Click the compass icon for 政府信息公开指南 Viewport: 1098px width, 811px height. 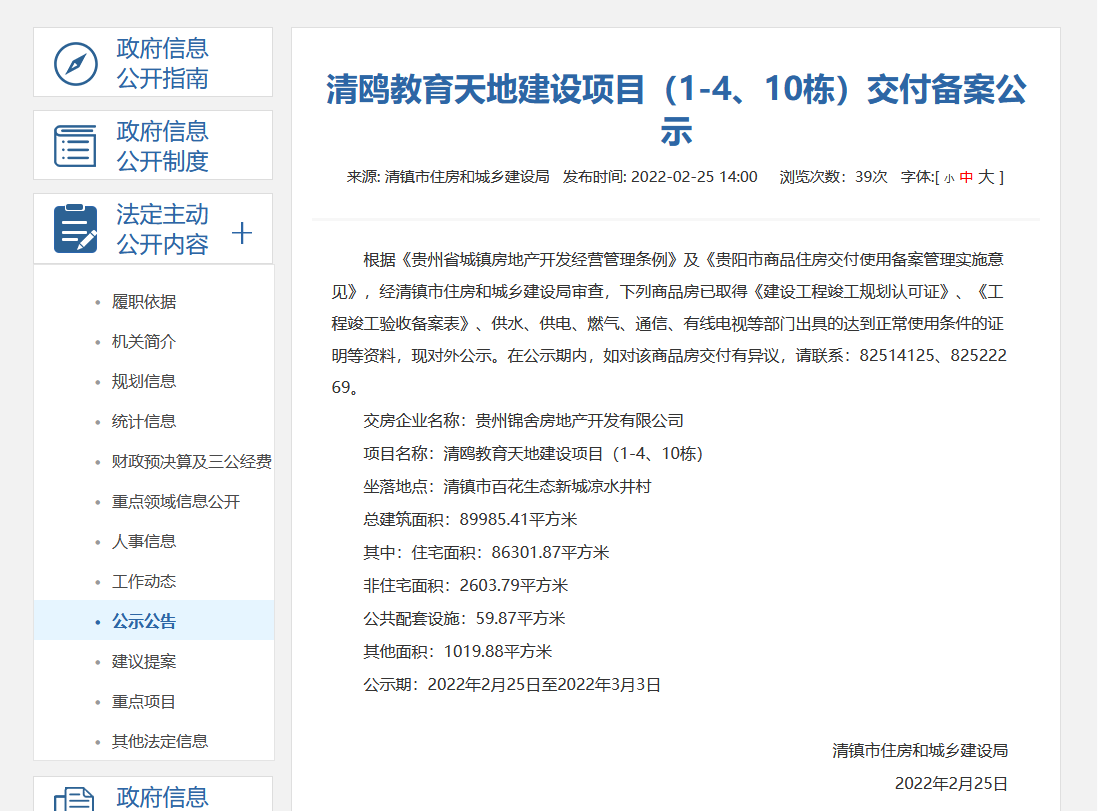coord(75,64)
